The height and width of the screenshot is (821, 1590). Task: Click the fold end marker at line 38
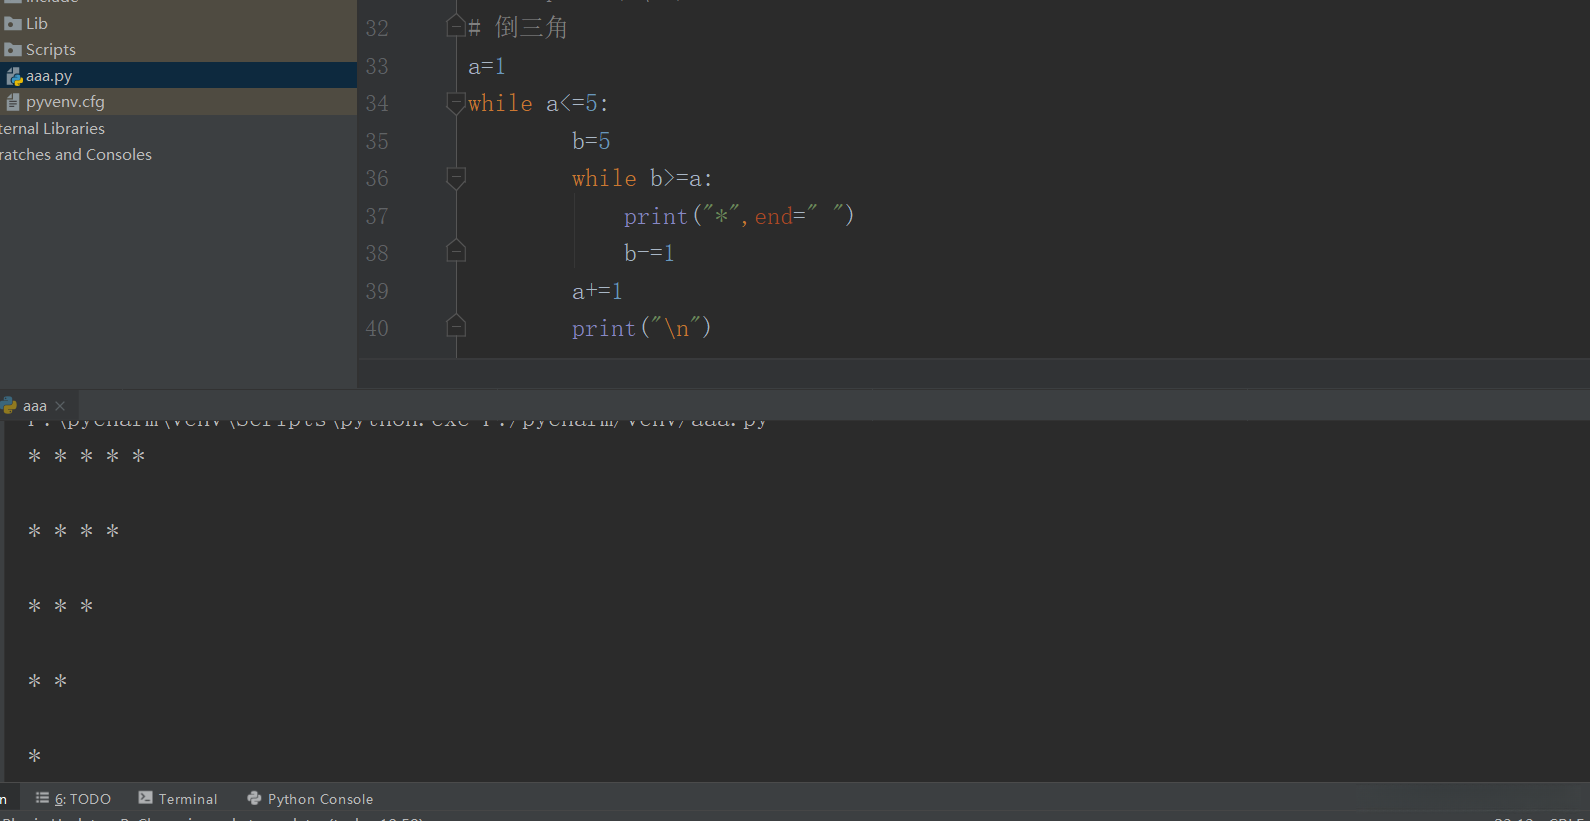point(456,251)
